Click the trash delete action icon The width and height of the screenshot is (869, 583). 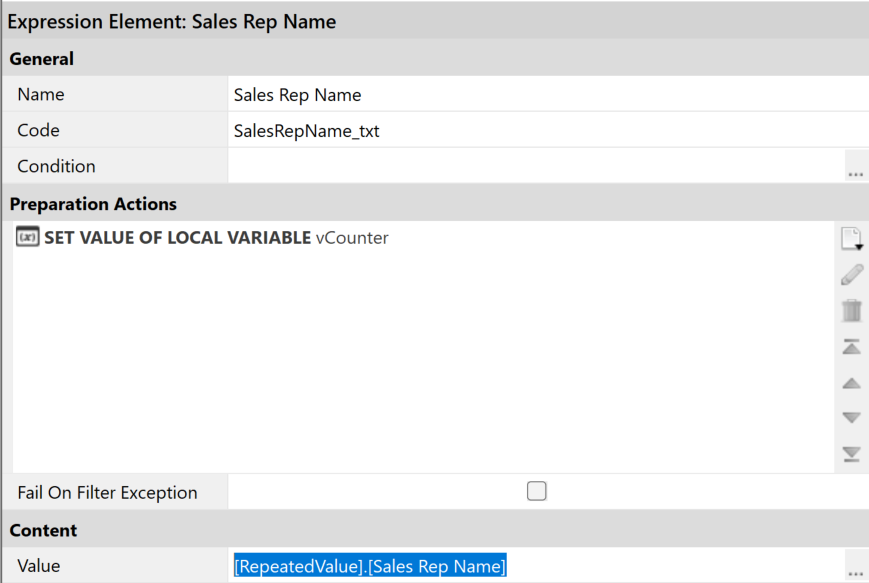coord(851,311)
